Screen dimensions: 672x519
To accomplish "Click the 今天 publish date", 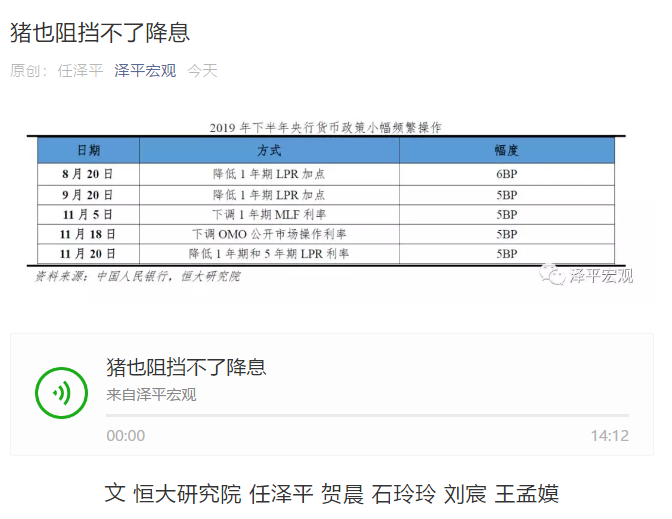I will click(202, 71).
